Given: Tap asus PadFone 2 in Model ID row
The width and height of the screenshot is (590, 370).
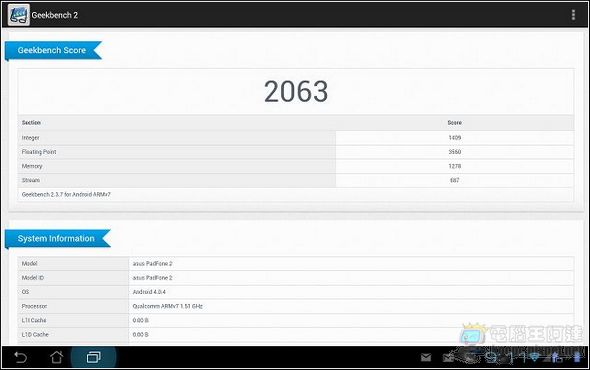Looking at the screenshot, I should tap(152, 278).
